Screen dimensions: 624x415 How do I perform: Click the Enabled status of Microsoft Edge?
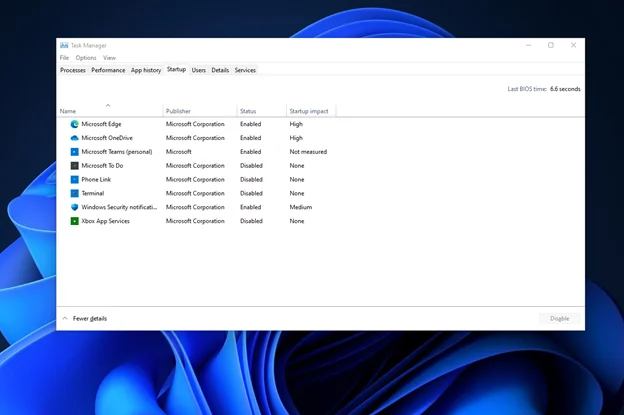251,124
